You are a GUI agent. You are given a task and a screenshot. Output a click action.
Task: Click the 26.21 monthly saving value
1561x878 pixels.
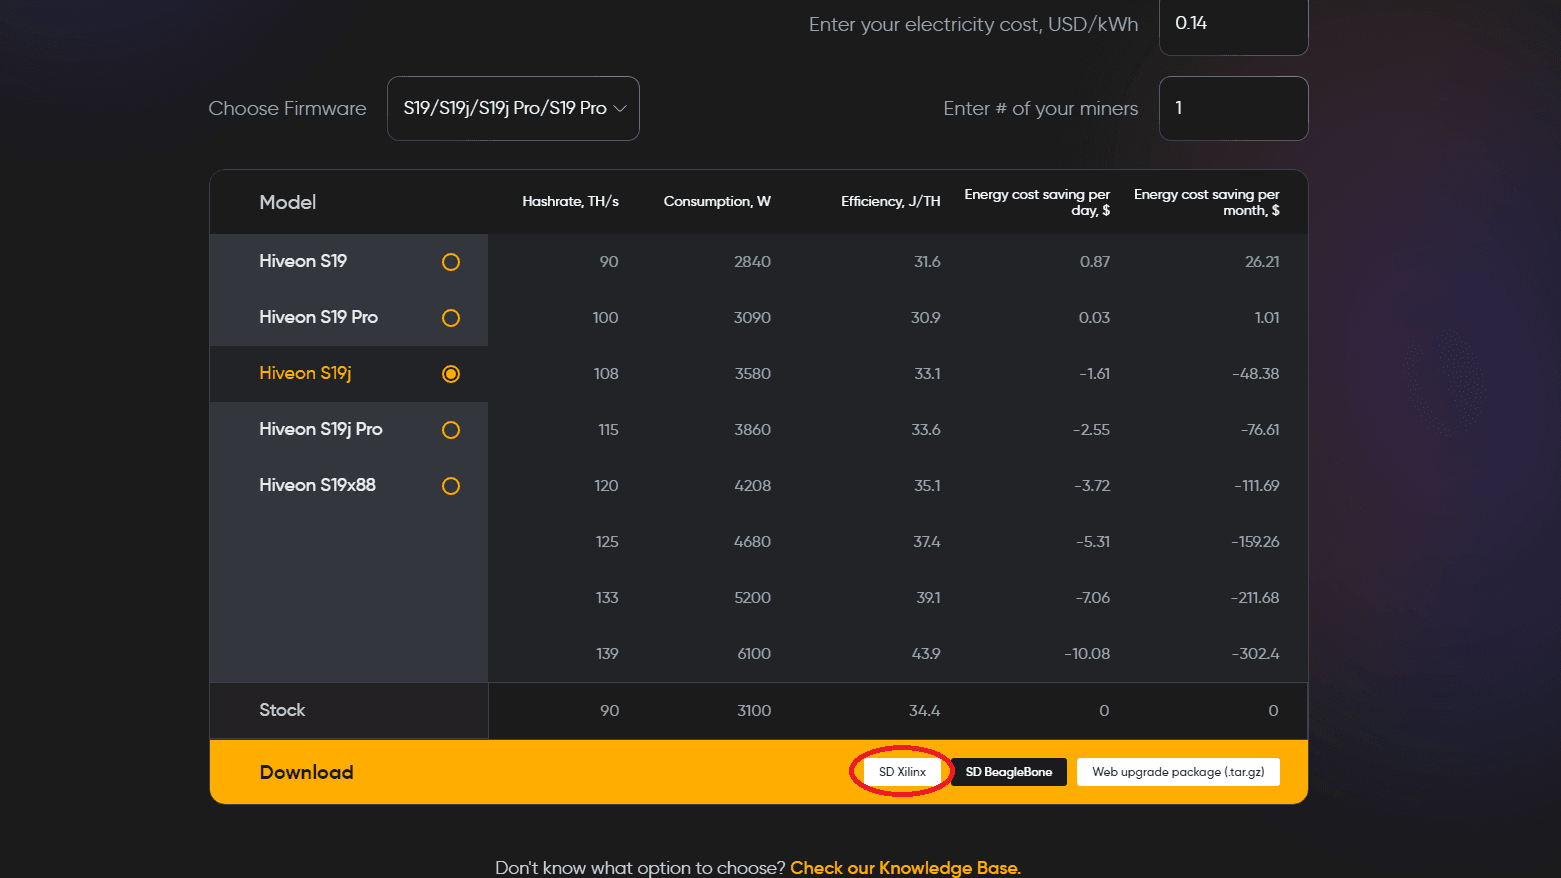coord(1262,261)
